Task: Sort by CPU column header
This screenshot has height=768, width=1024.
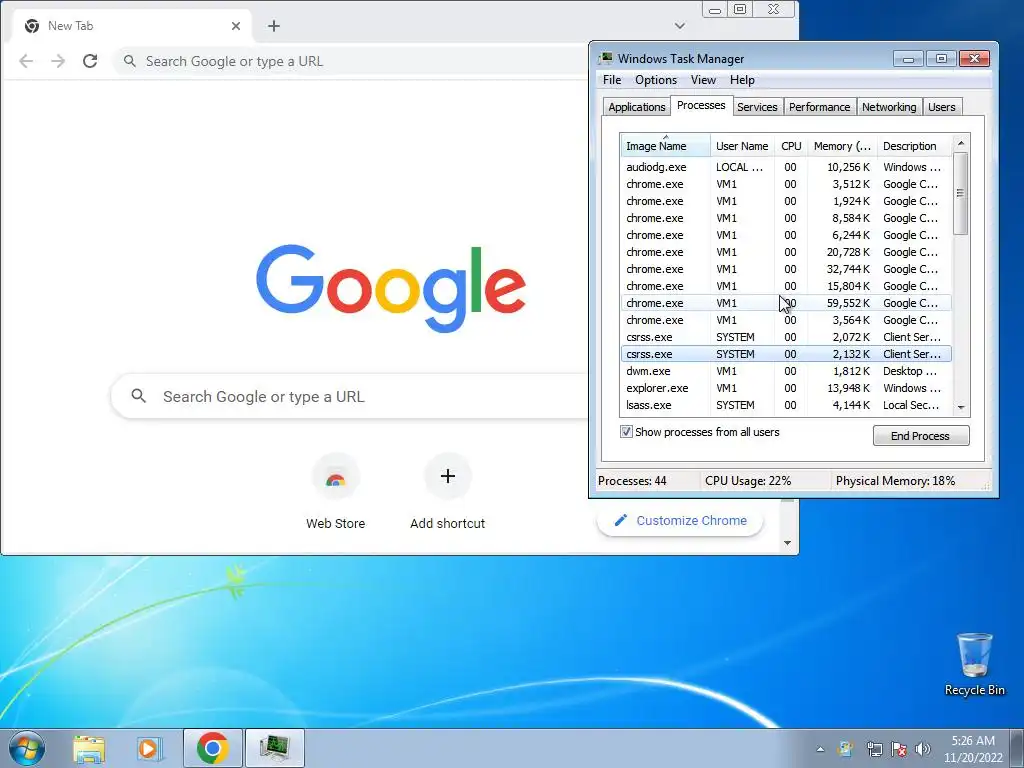Action: (791, 146)
